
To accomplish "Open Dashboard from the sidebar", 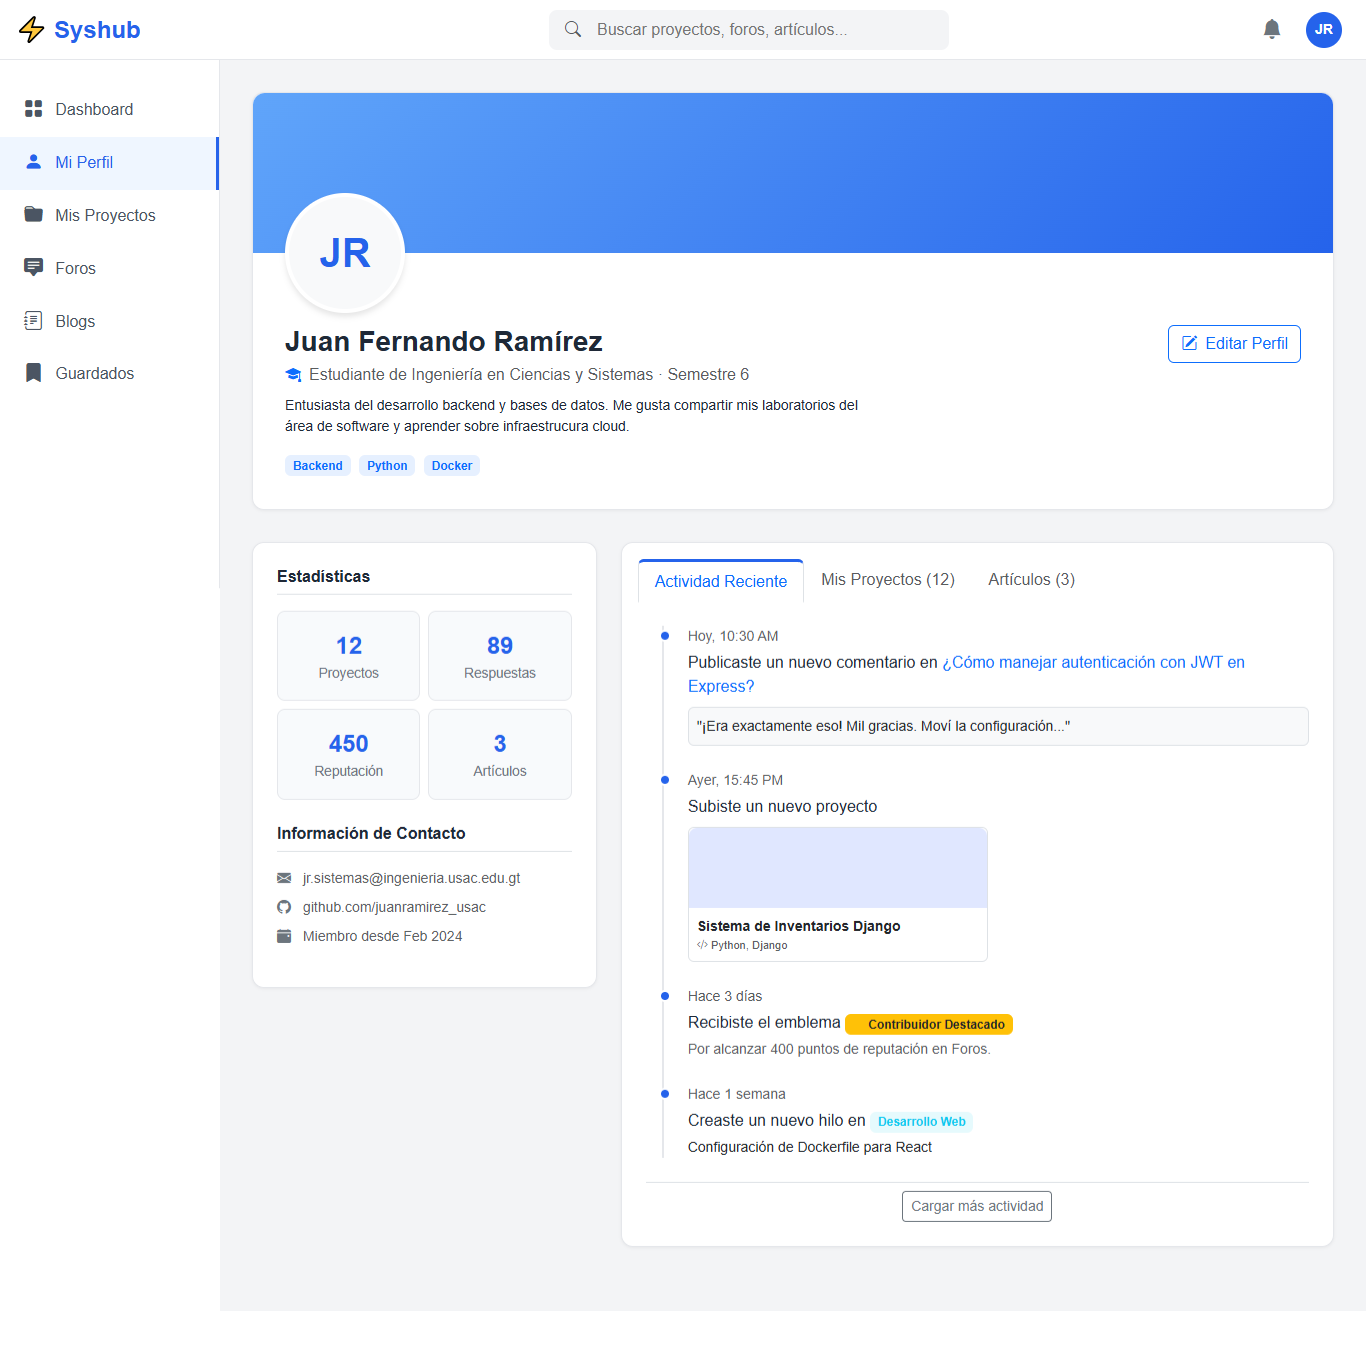I will (x=94, y=109).
